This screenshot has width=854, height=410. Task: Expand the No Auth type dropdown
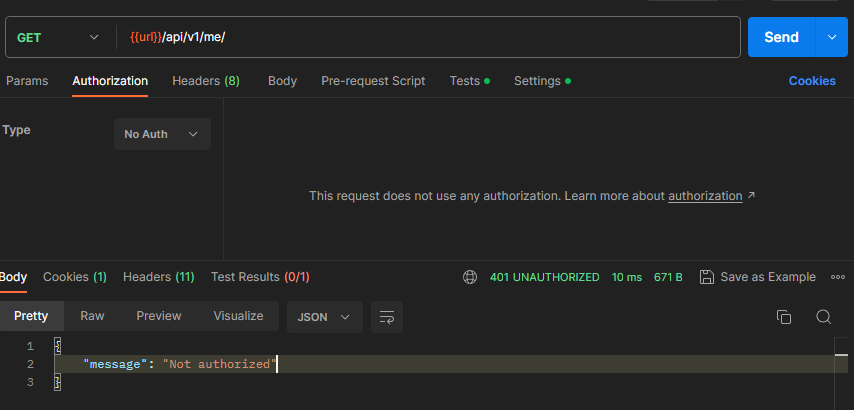click(162, 134)
